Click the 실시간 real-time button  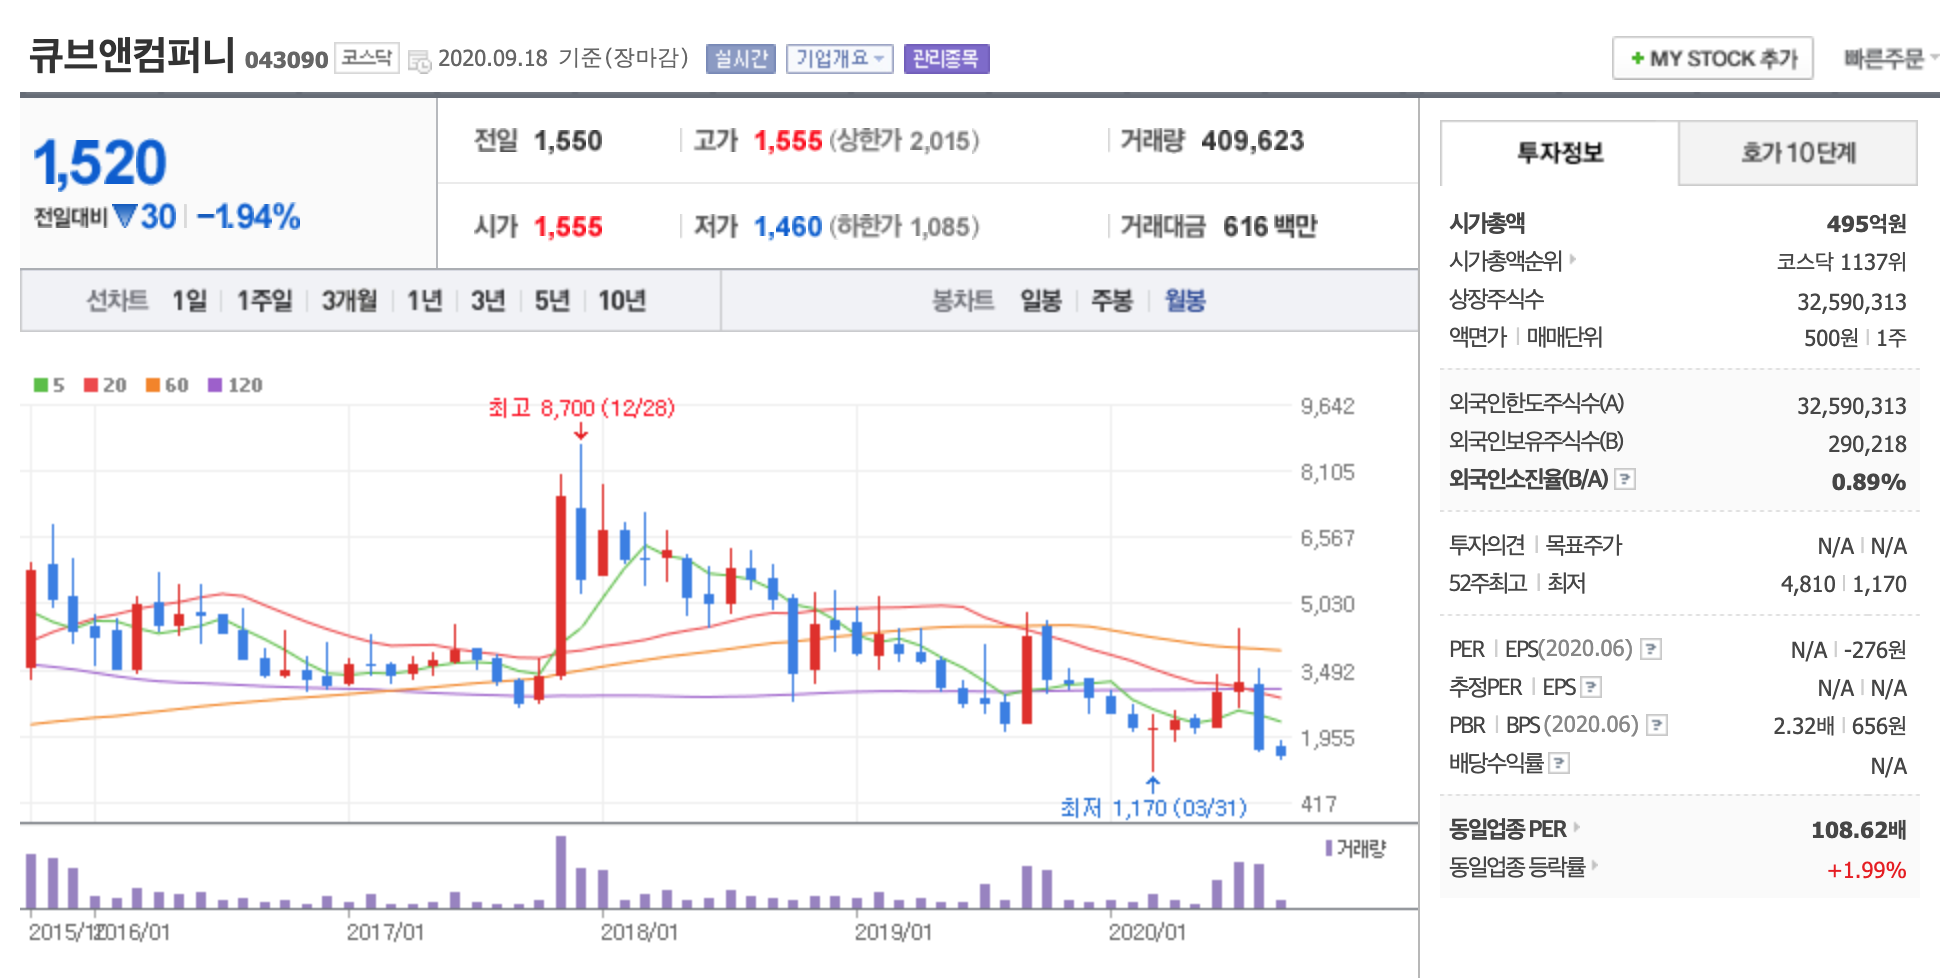[x=741, y=59]
